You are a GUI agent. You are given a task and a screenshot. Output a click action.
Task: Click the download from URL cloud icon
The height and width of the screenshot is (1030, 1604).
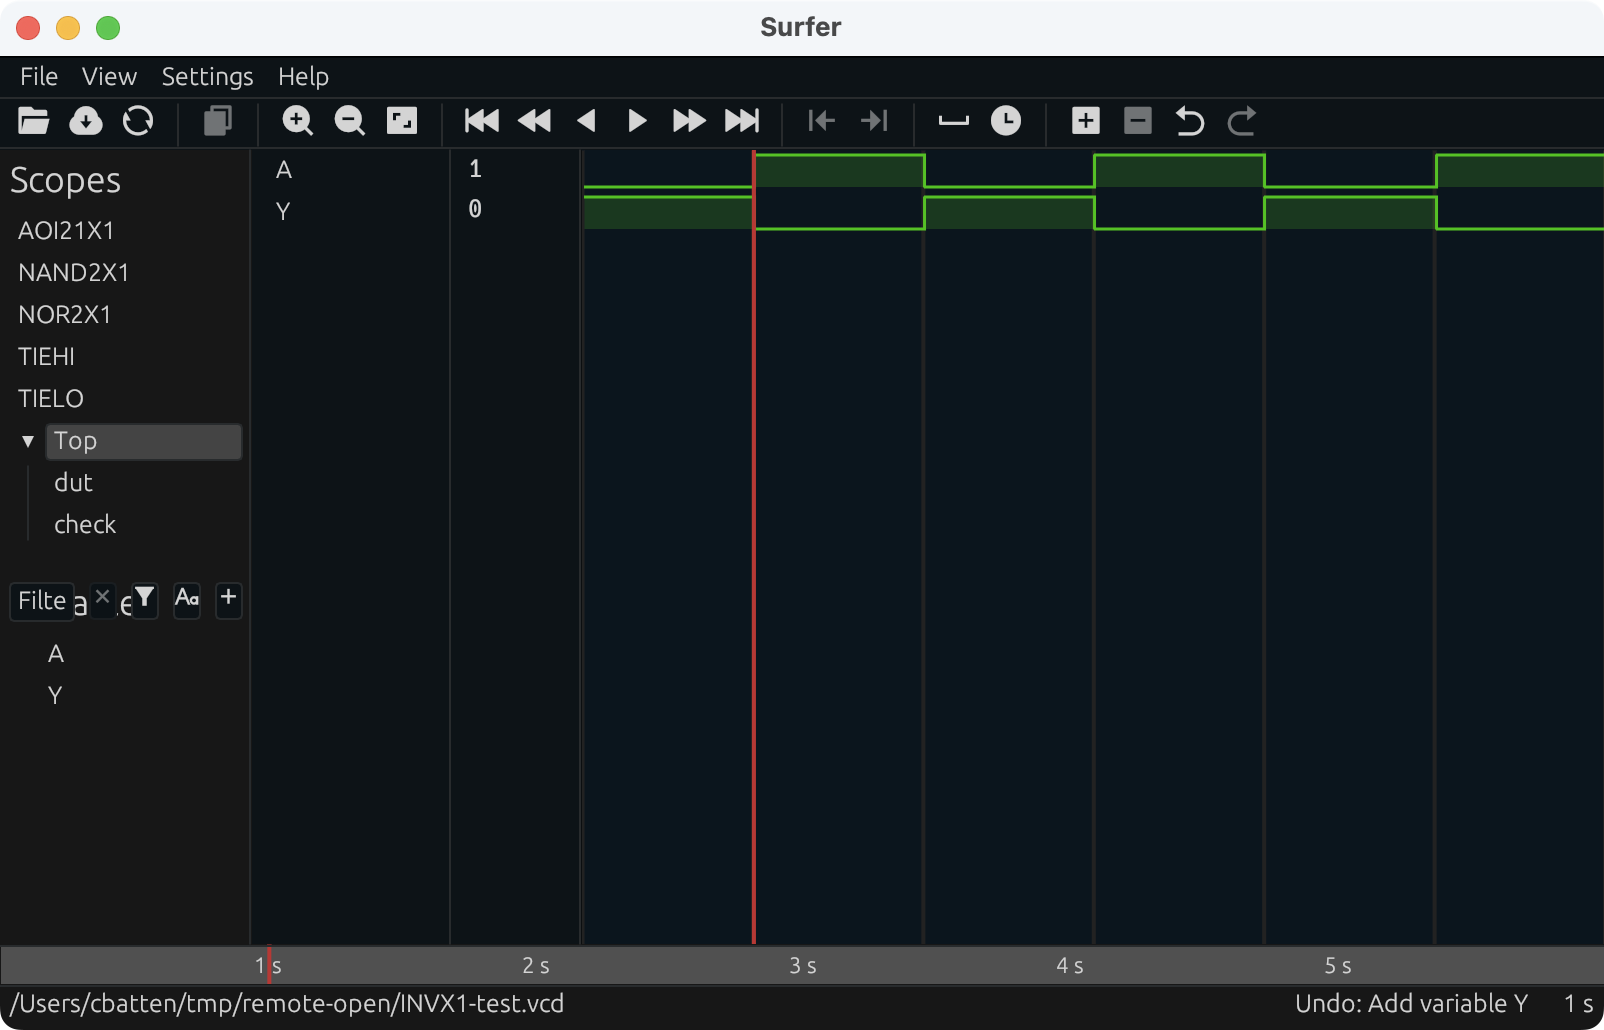[x=86, y=121]
